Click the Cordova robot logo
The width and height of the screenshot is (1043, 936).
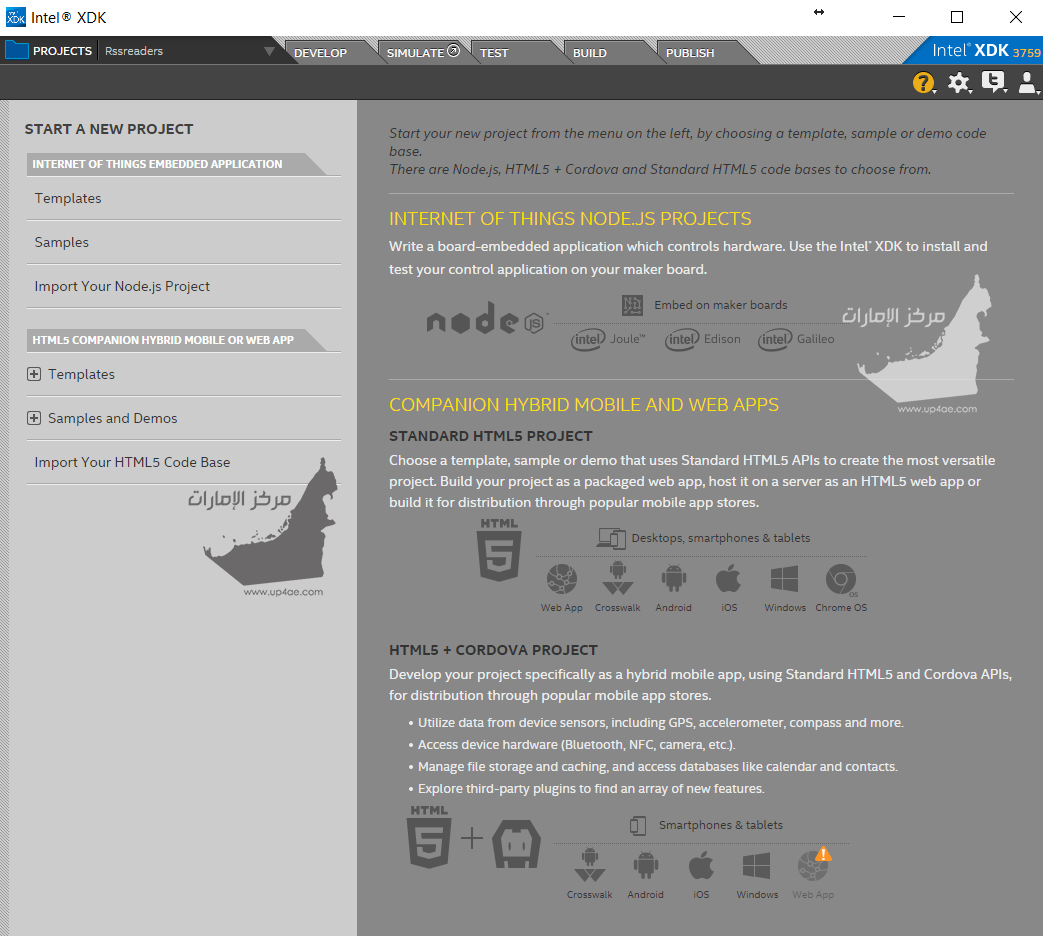click(516, 844)
